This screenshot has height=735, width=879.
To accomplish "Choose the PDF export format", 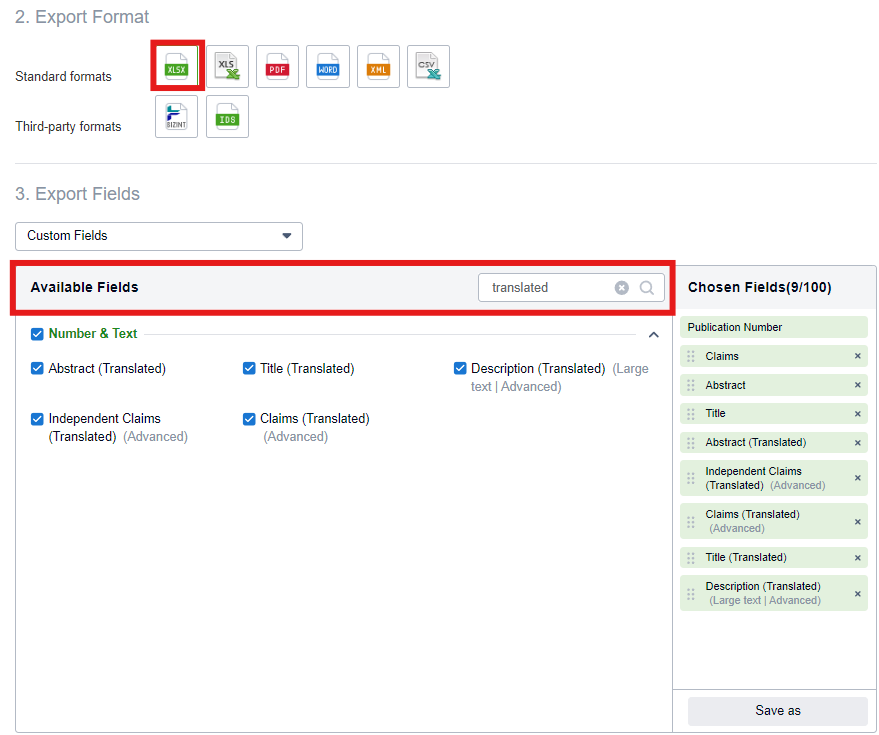I will (x=277, y=66).
